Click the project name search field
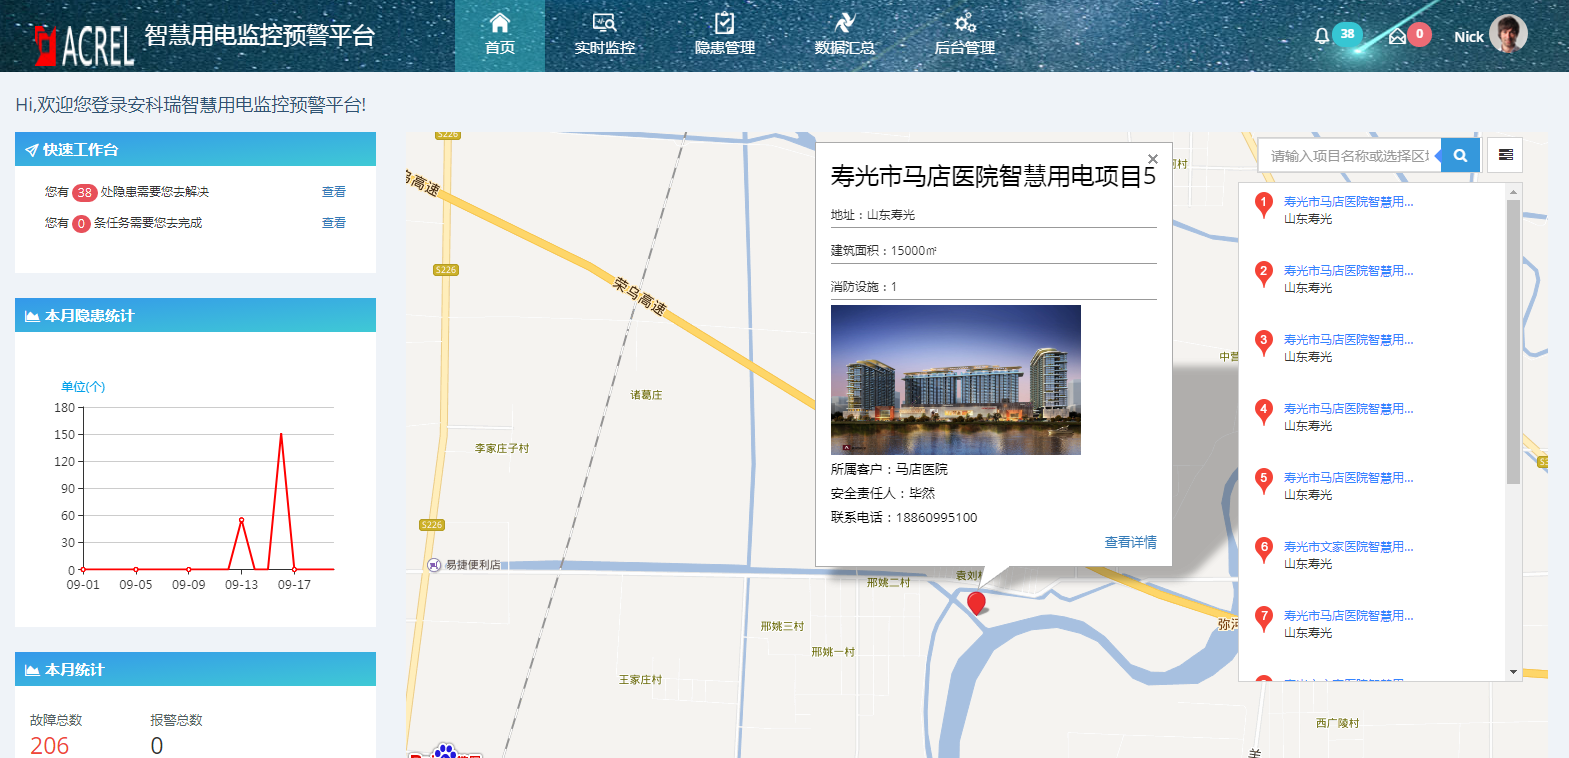The height and width of the screenshot is (758, 1569). [1349, 156]
